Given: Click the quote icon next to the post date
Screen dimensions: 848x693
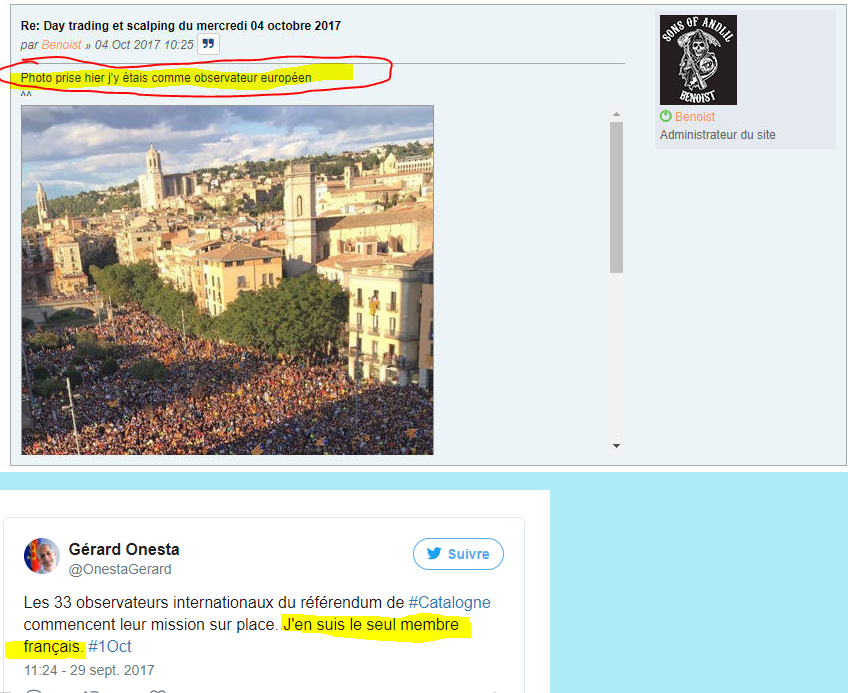Looking at the screenshot, I should [208, 44].
